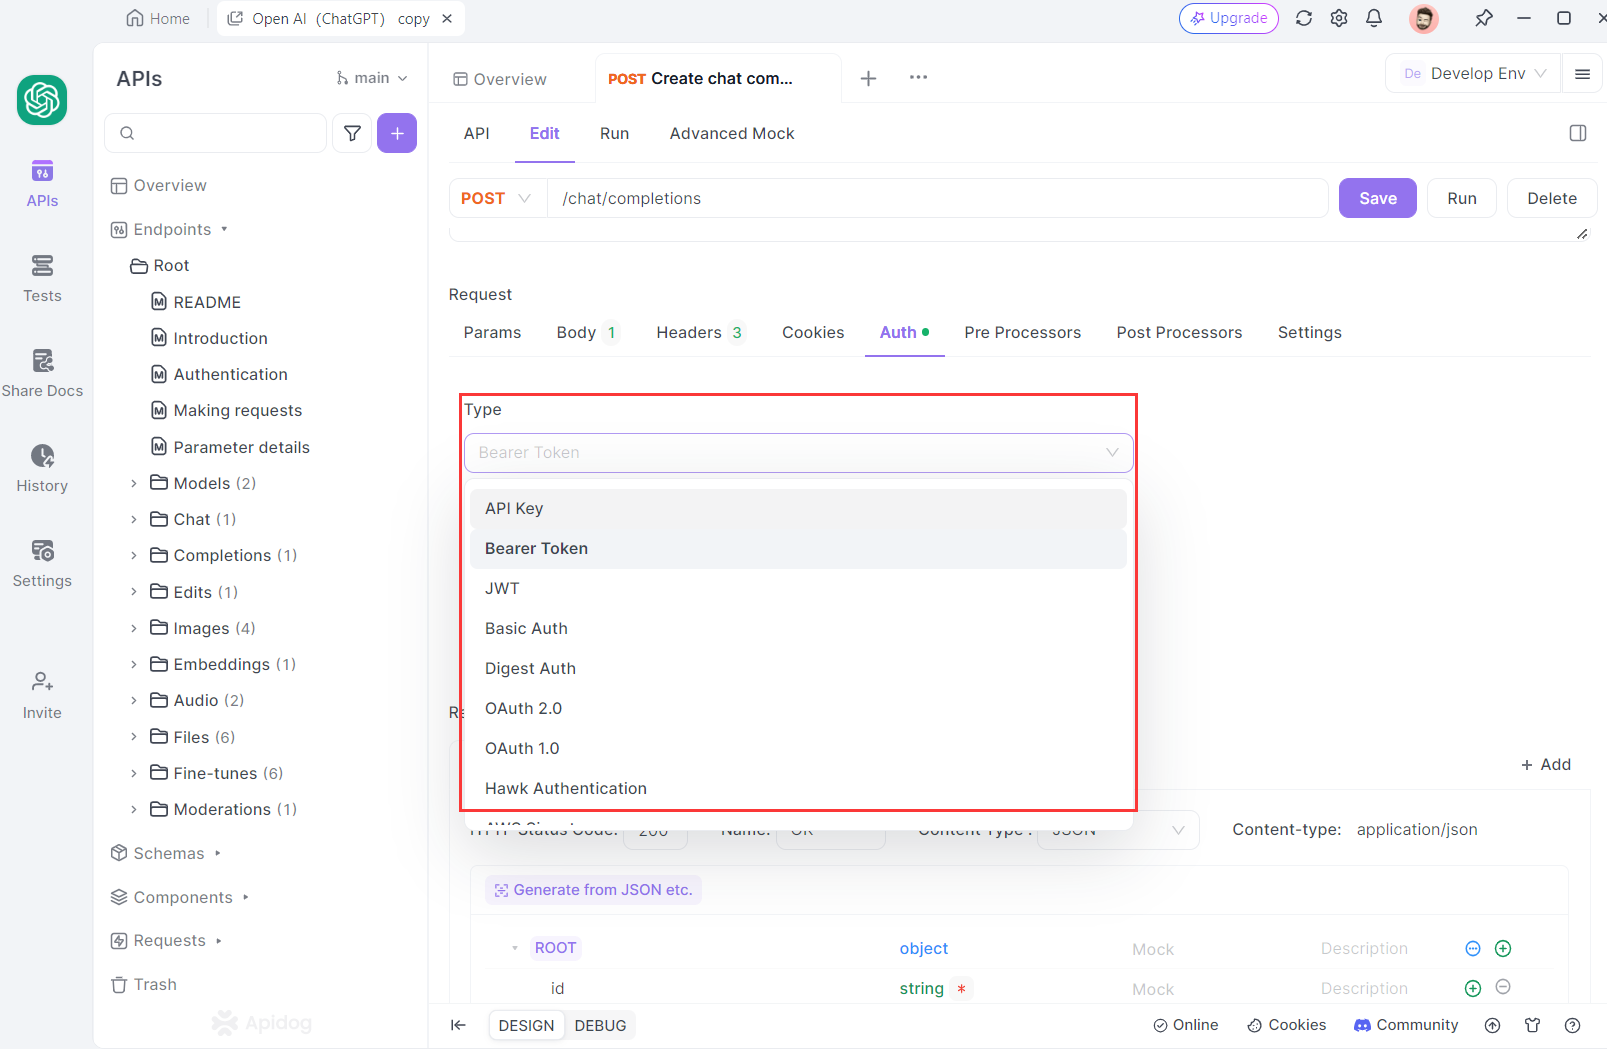
Task: Expand the Chat folder
Action: point(134,519)
